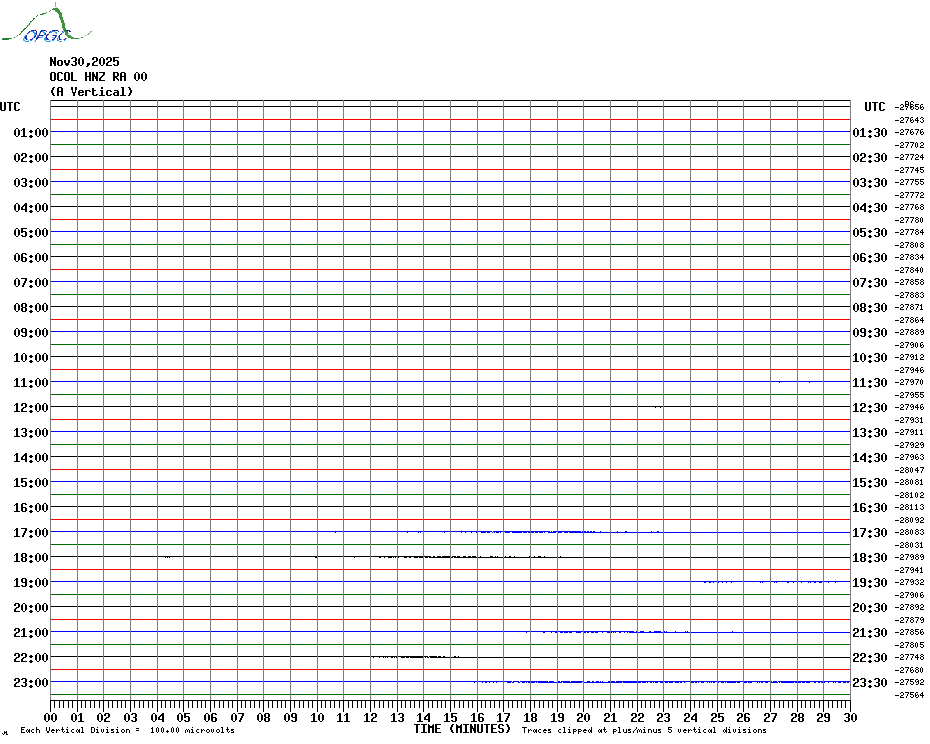Image resolution: width=930 pixels, height=744 pixels.
Task: Click the Nov30,2025 date heading
Action: pos(84,62)
